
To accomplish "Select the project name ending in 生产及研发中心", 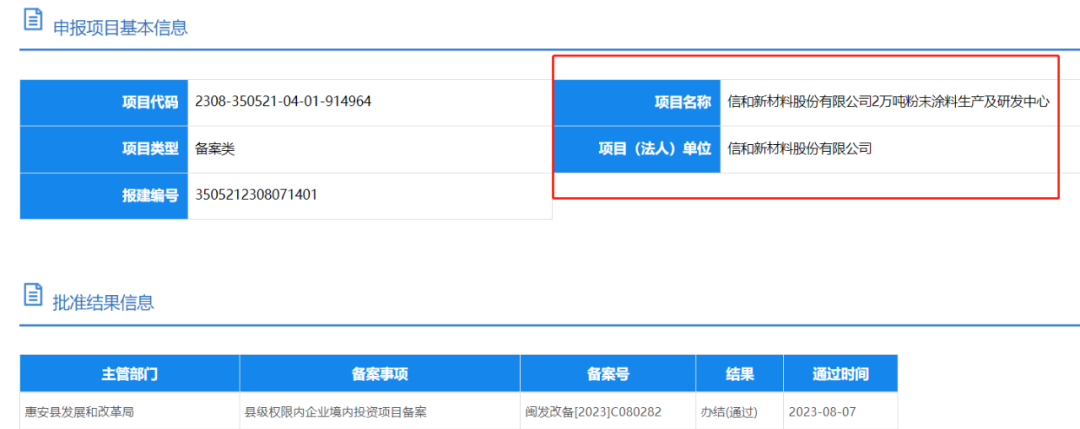I will pyautogui.click(x=888, y=102).
